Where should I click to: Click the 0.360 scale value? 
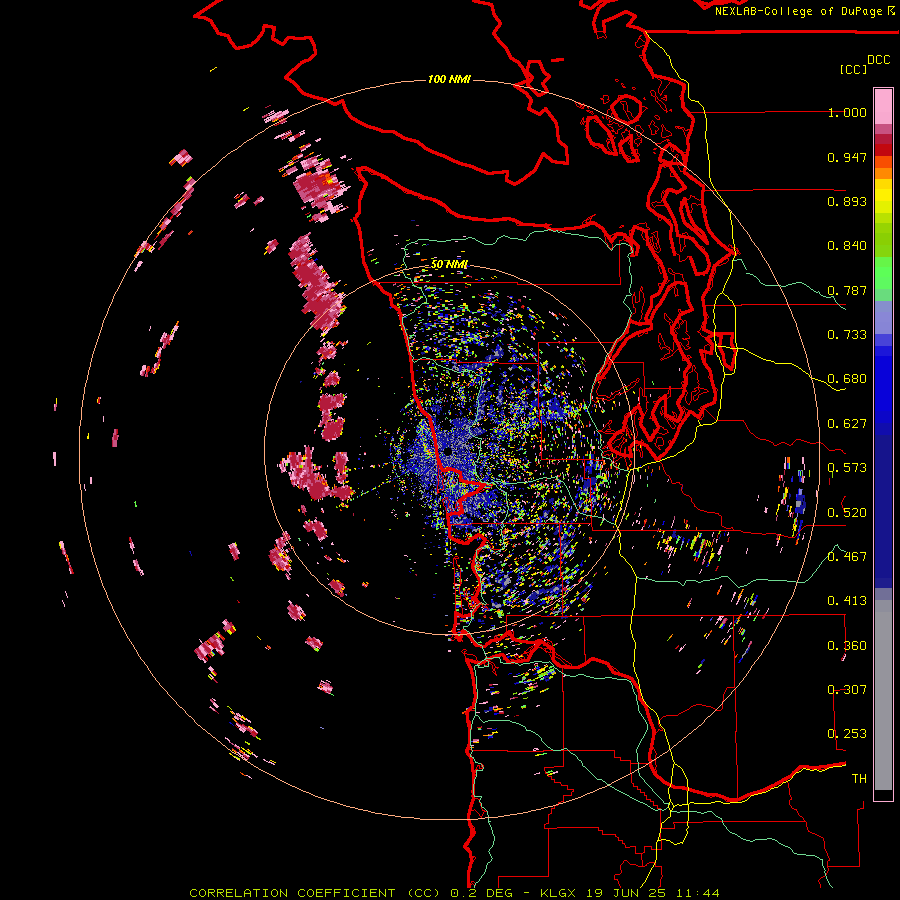tap(847, 646)
